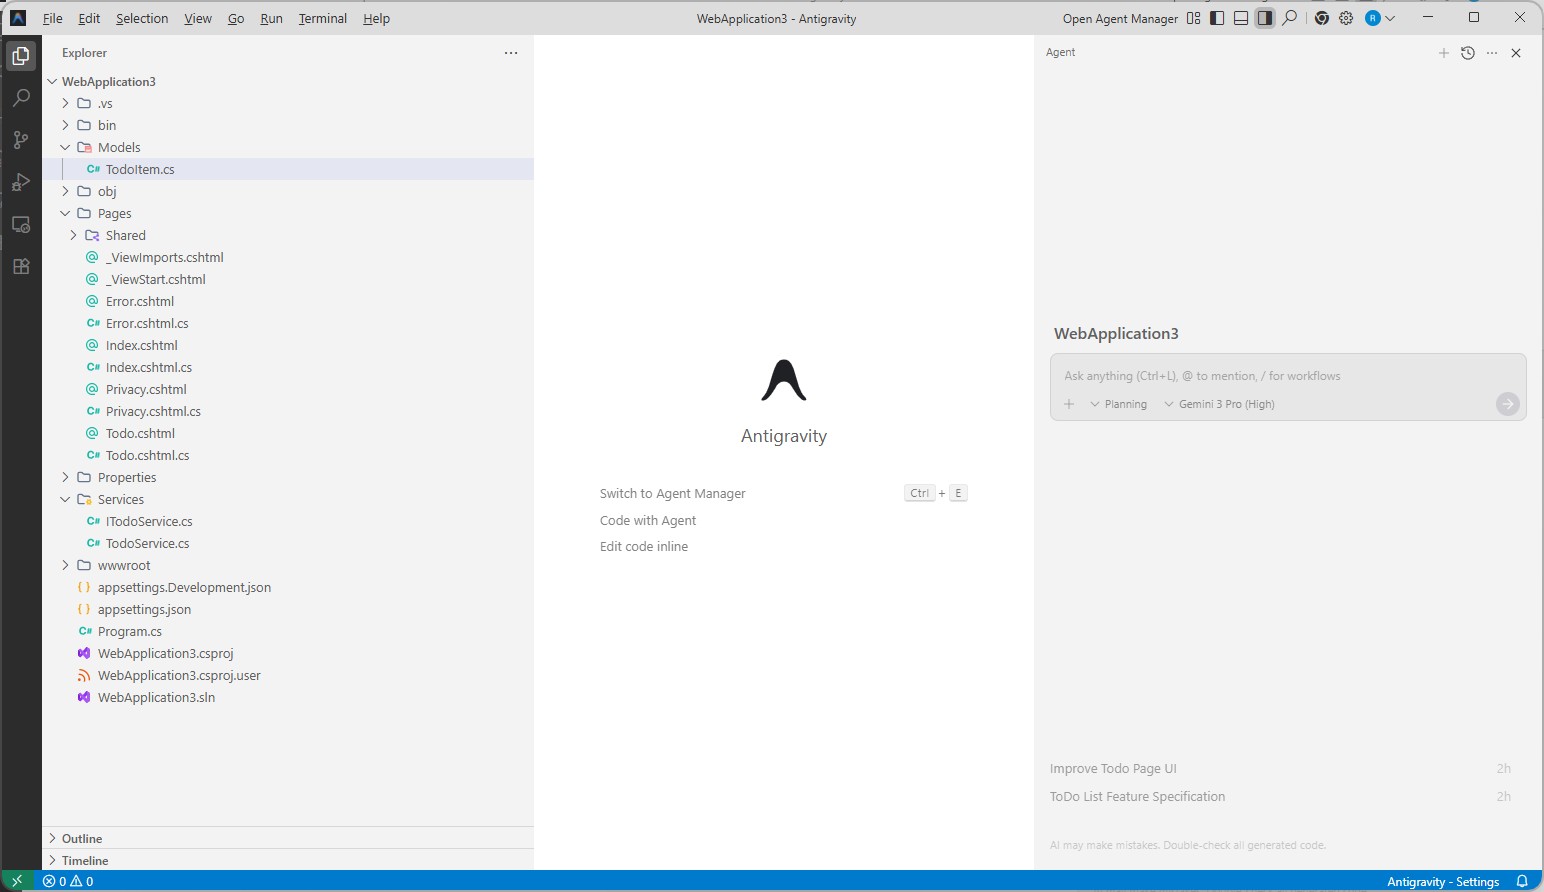Toggle the bottom panel
The width and height of the screenshot is (1544, 892).
(1241, 18)
